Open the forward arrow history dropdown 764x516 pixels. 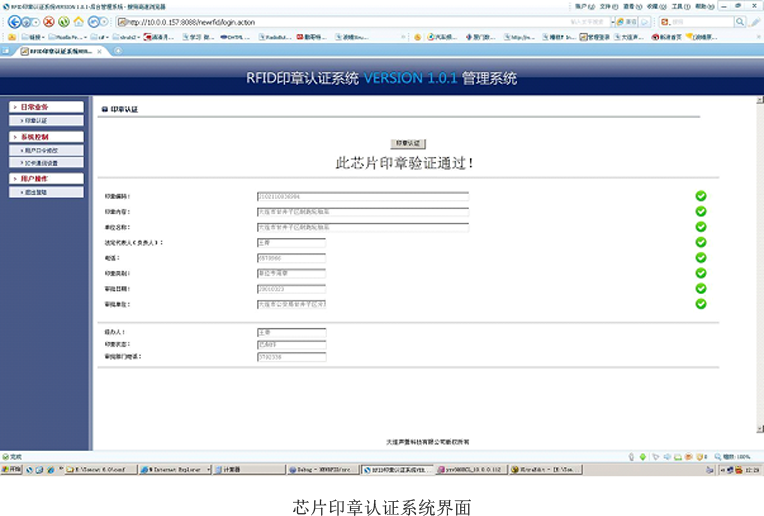(x=35, y=22)
